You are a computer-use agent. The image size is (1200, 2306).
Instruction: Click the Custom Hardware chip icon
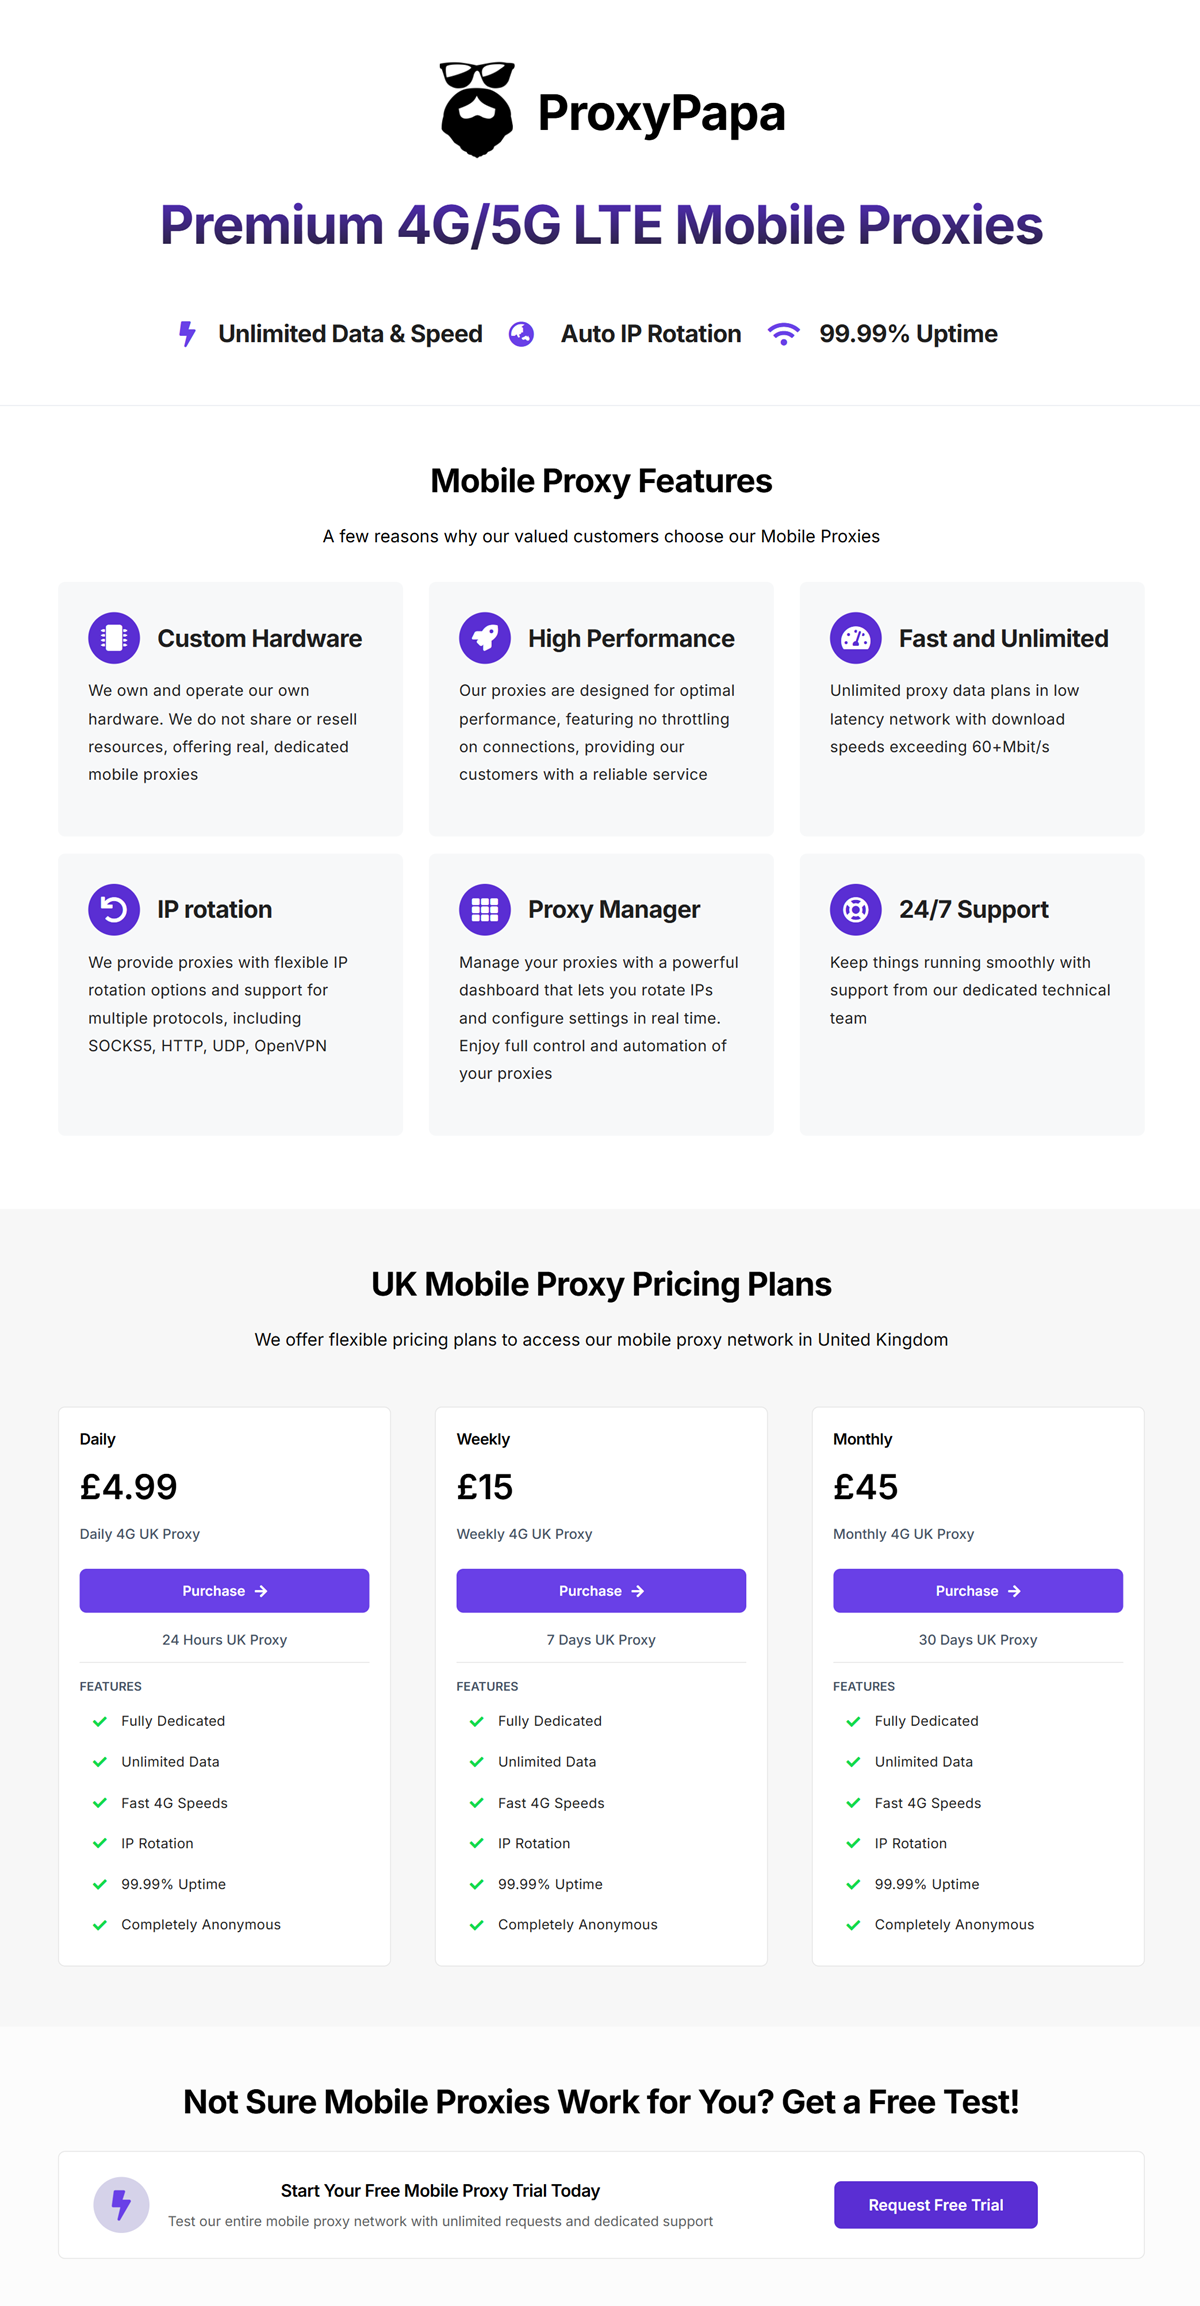click(114, 638)
